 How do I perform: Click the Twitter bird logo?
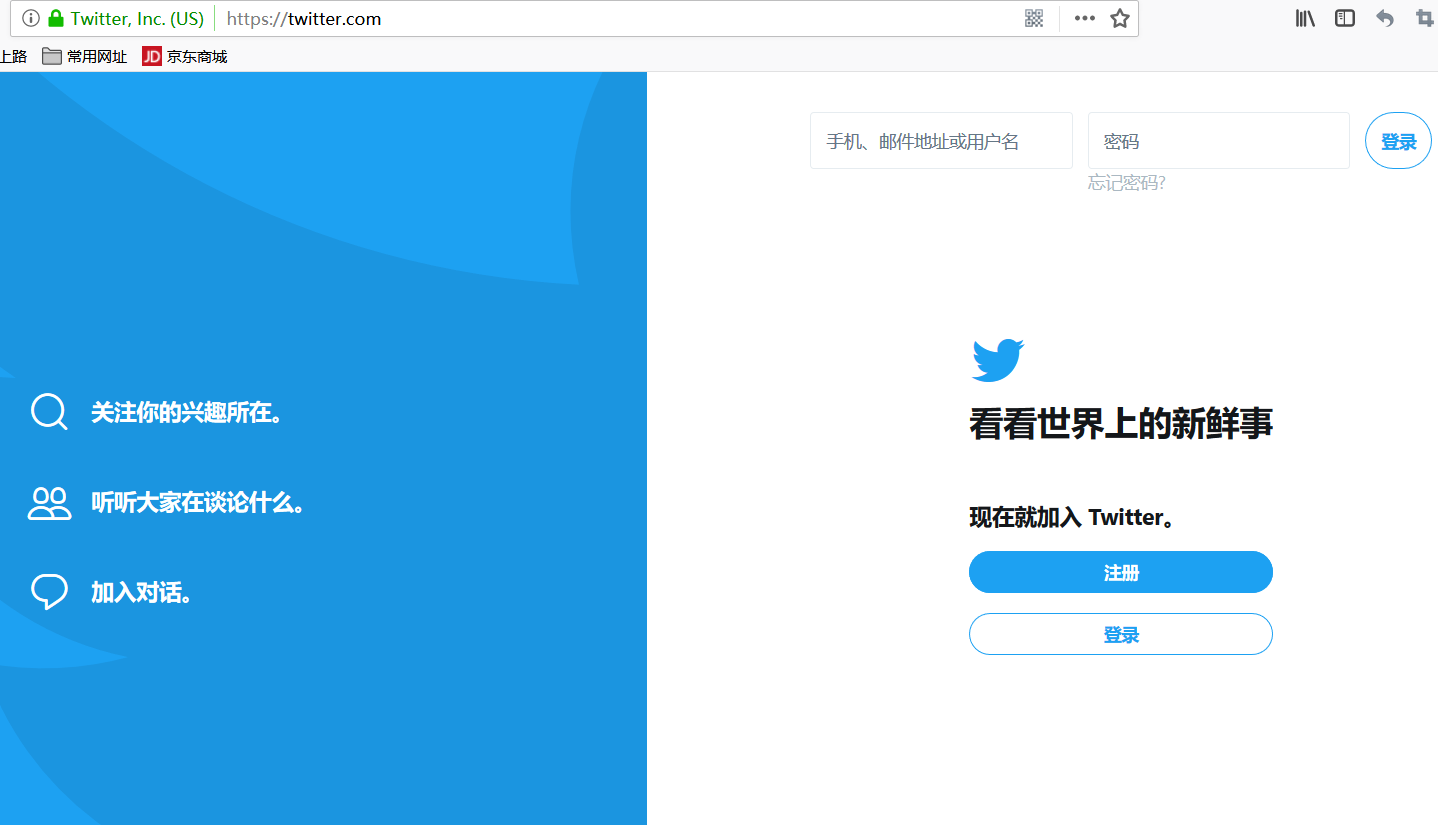(997, 360)
